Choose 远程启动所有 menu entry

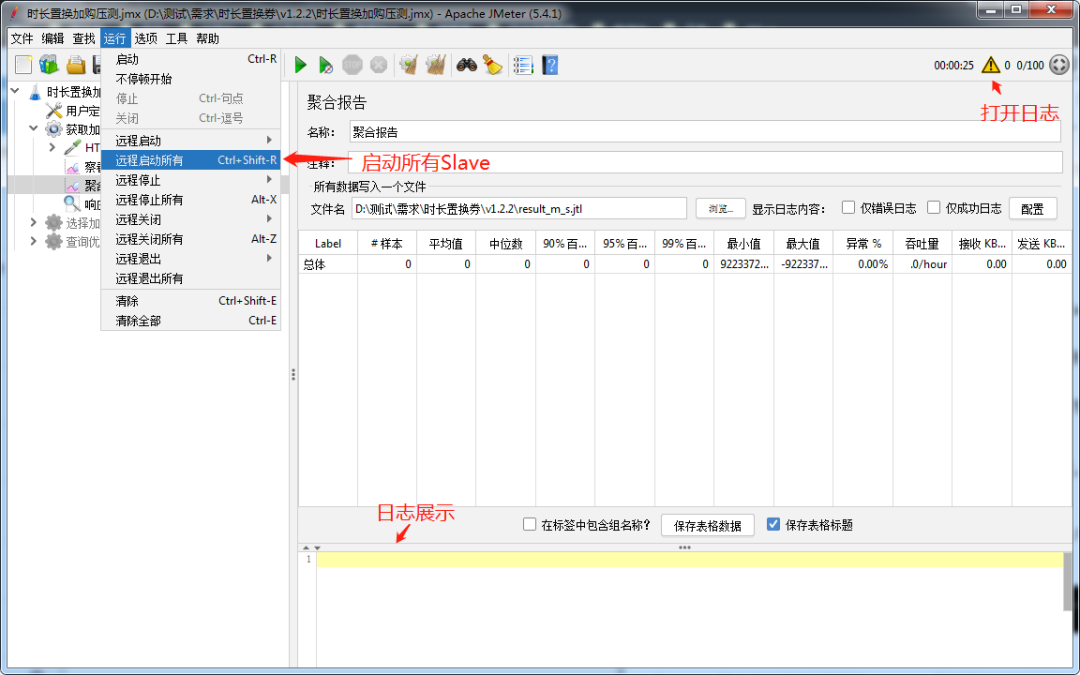[191, 160]
